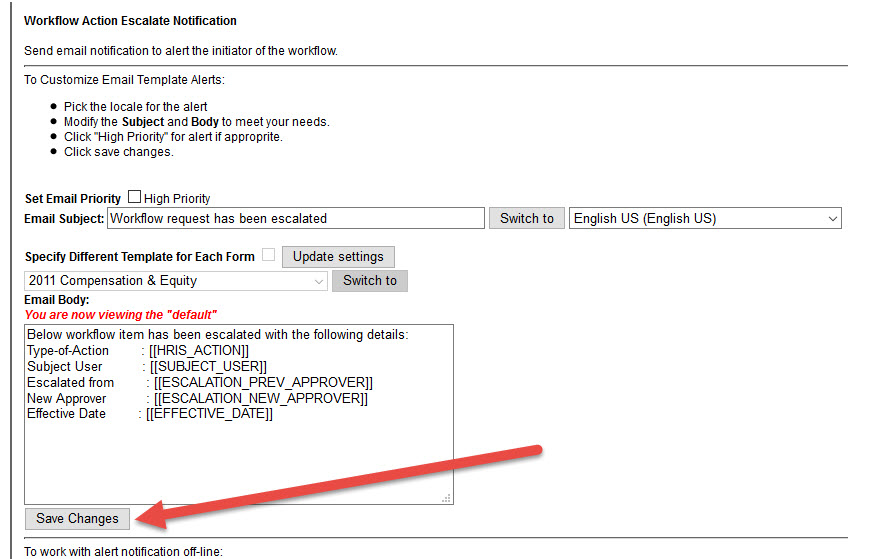The height and width of the screenshot is (559, 893).
Task: Click 'You are now viewing the "default"' text
Action: pos(121,315)
